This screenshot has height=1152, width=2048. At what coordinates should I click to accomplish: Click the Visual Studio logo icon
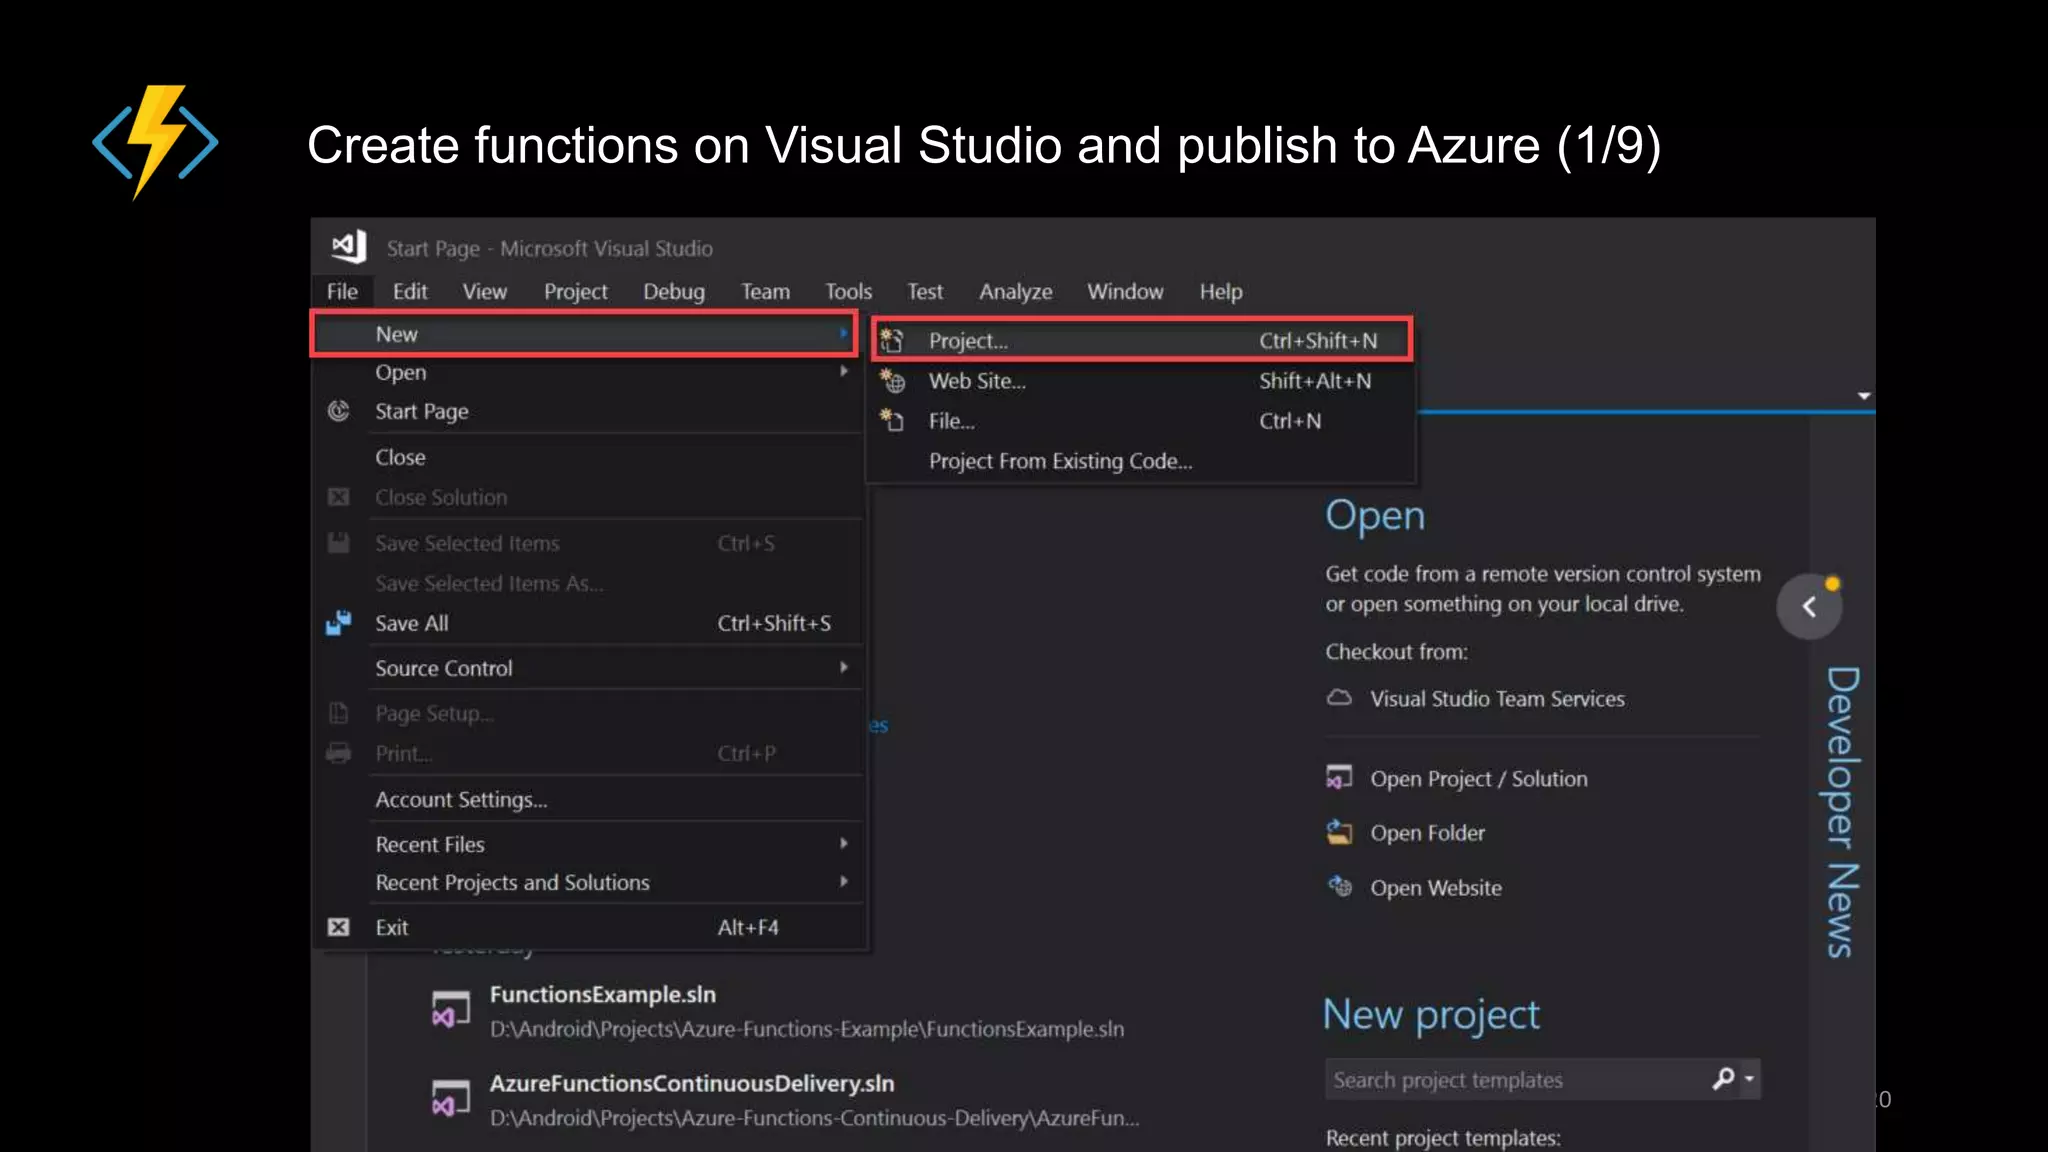click(x=349, y=246)
